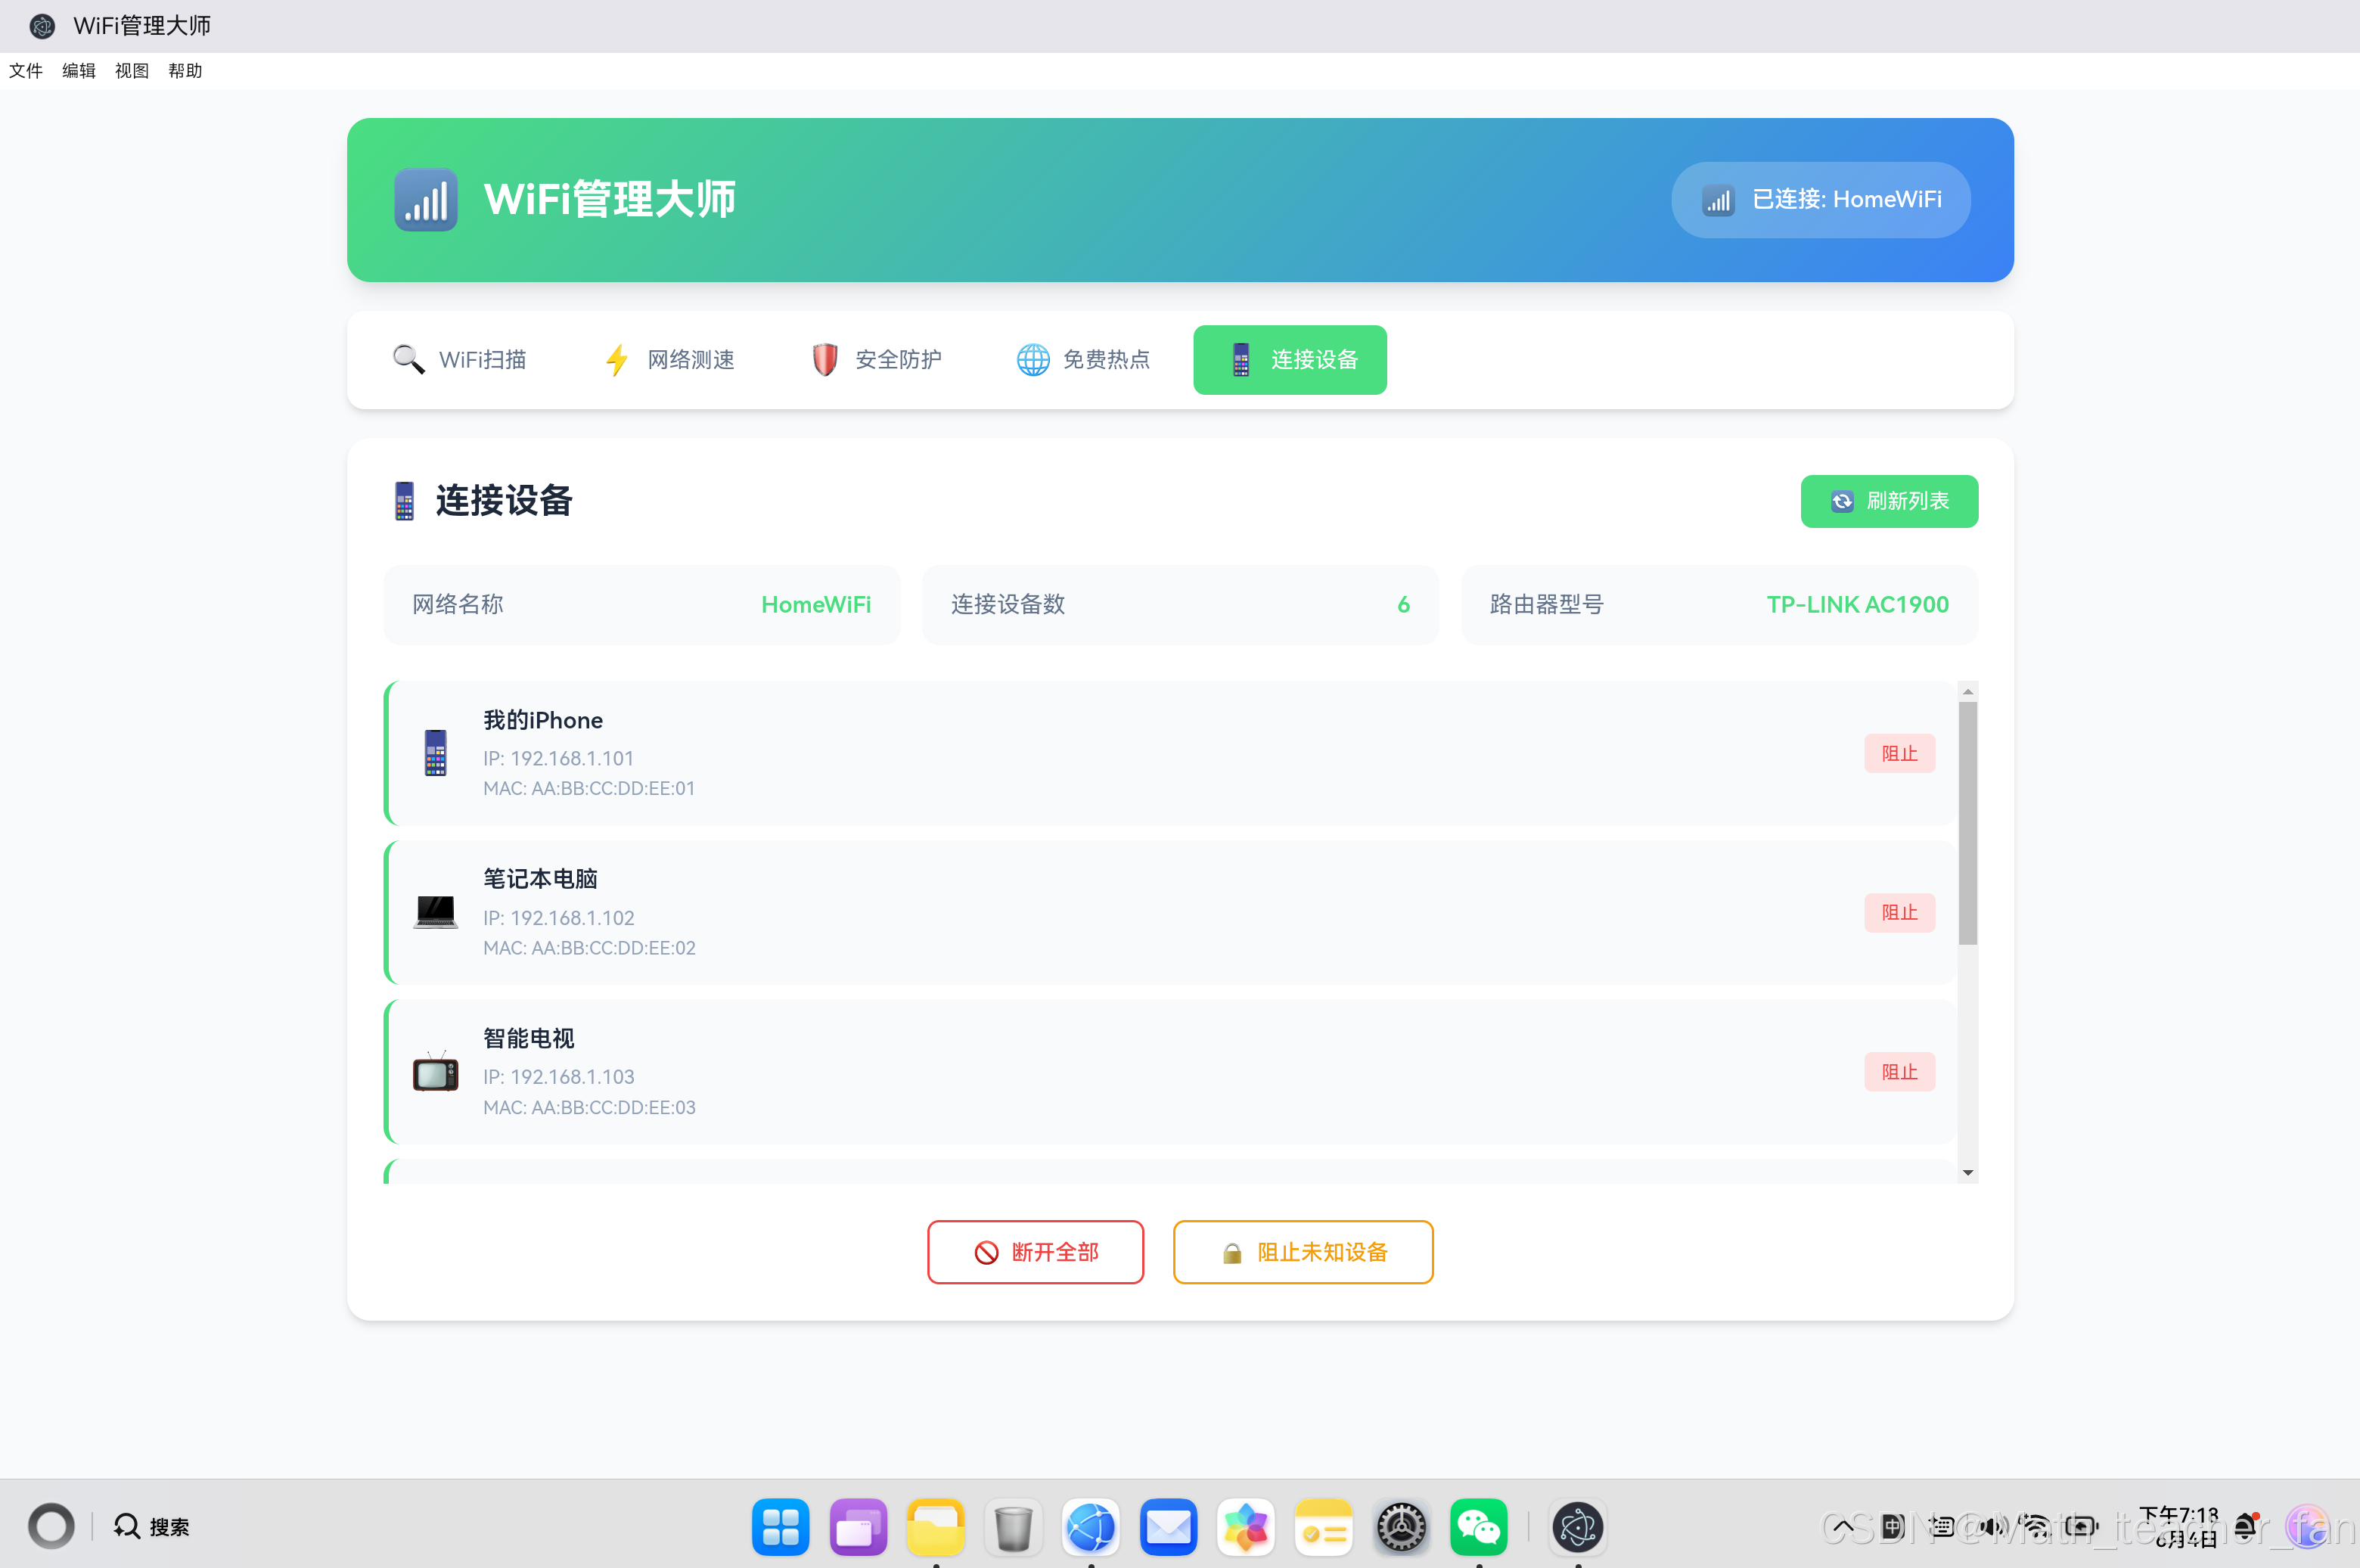2360x1568 pixels.
Task: Click the phone icon beside 连接设备 heading
Action: [x=404, y=501]
